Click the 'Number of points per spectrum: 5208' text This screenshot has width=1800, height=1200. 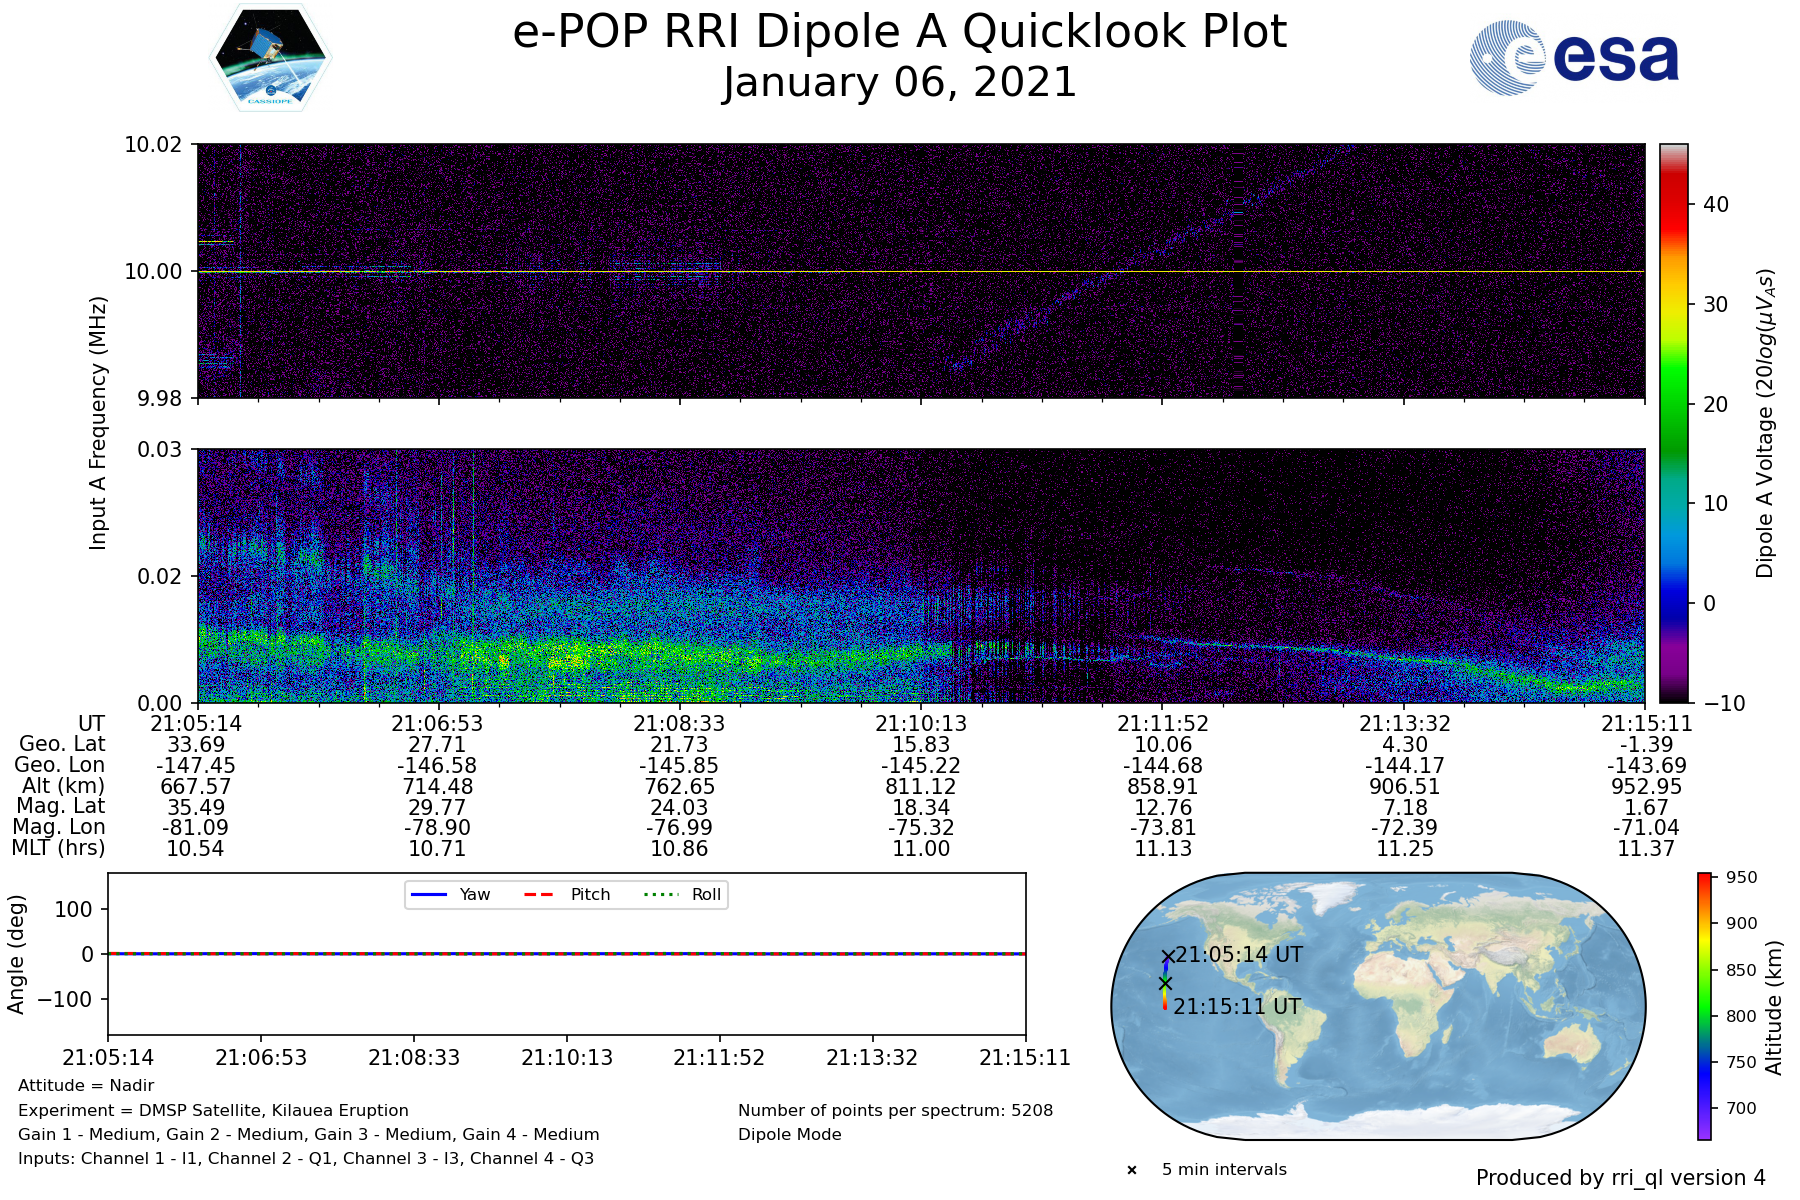(895, 1110)
